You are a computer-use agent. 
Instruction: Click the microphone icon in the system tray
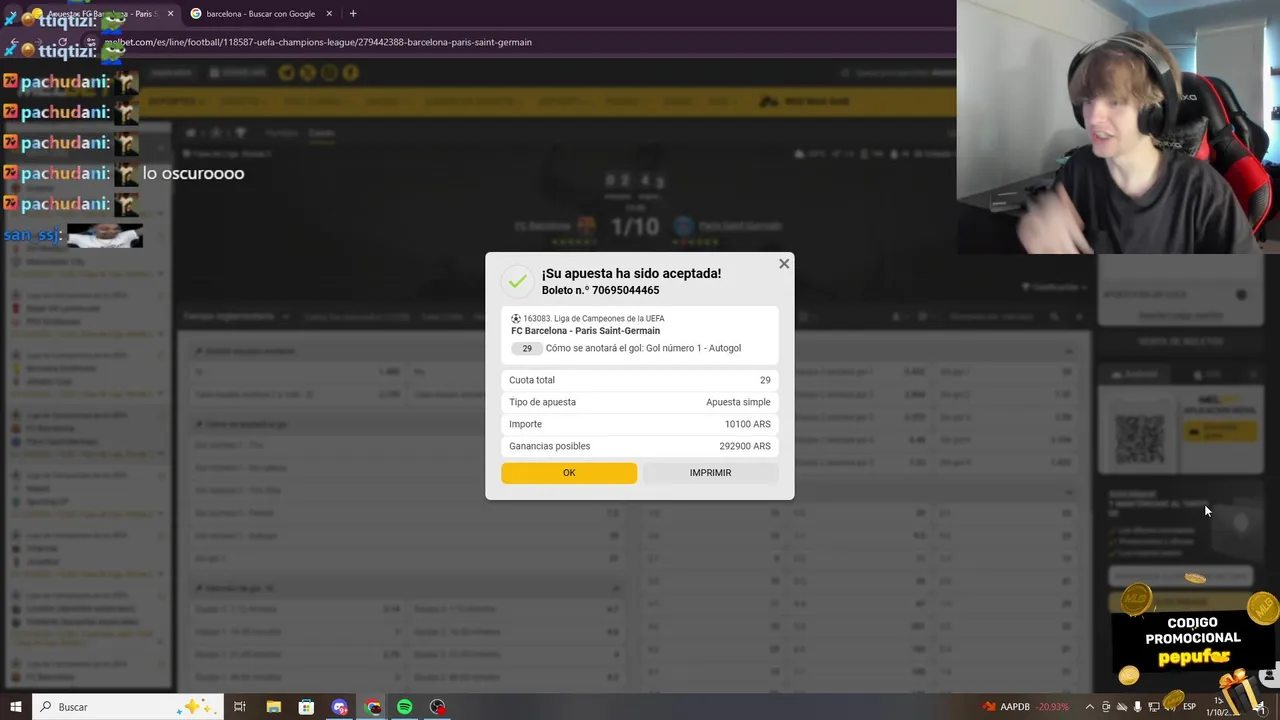tap(1138, 707)
